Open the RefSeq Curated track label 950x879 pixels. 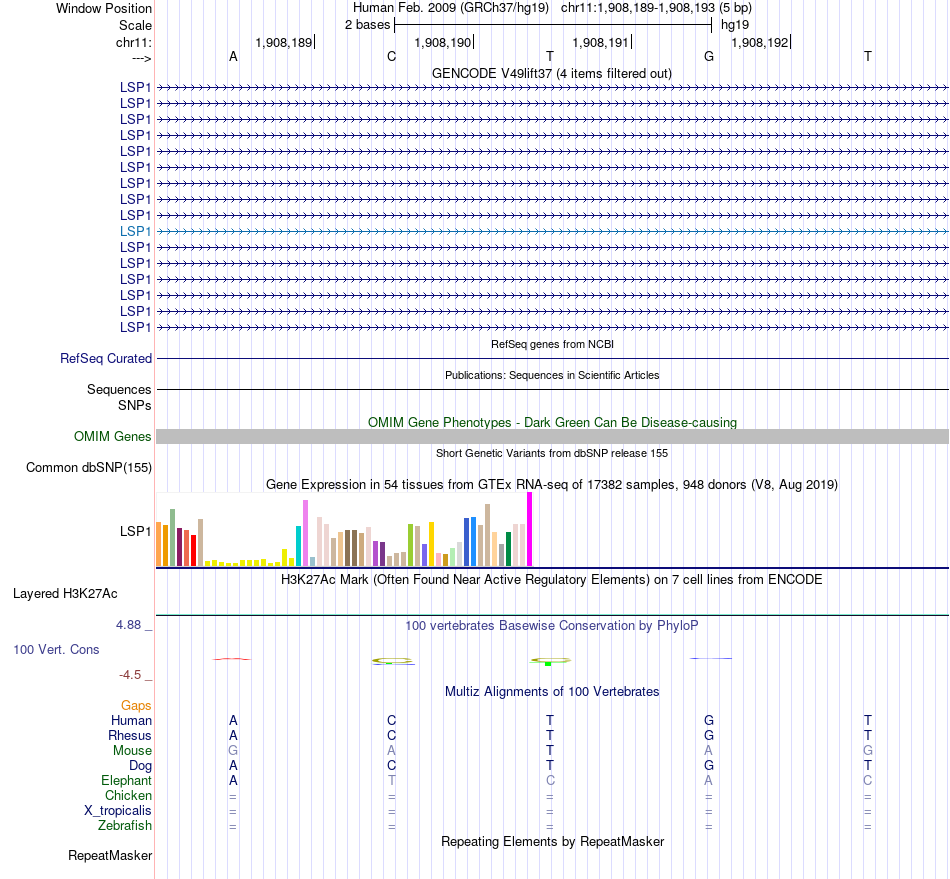click(106, 359)
